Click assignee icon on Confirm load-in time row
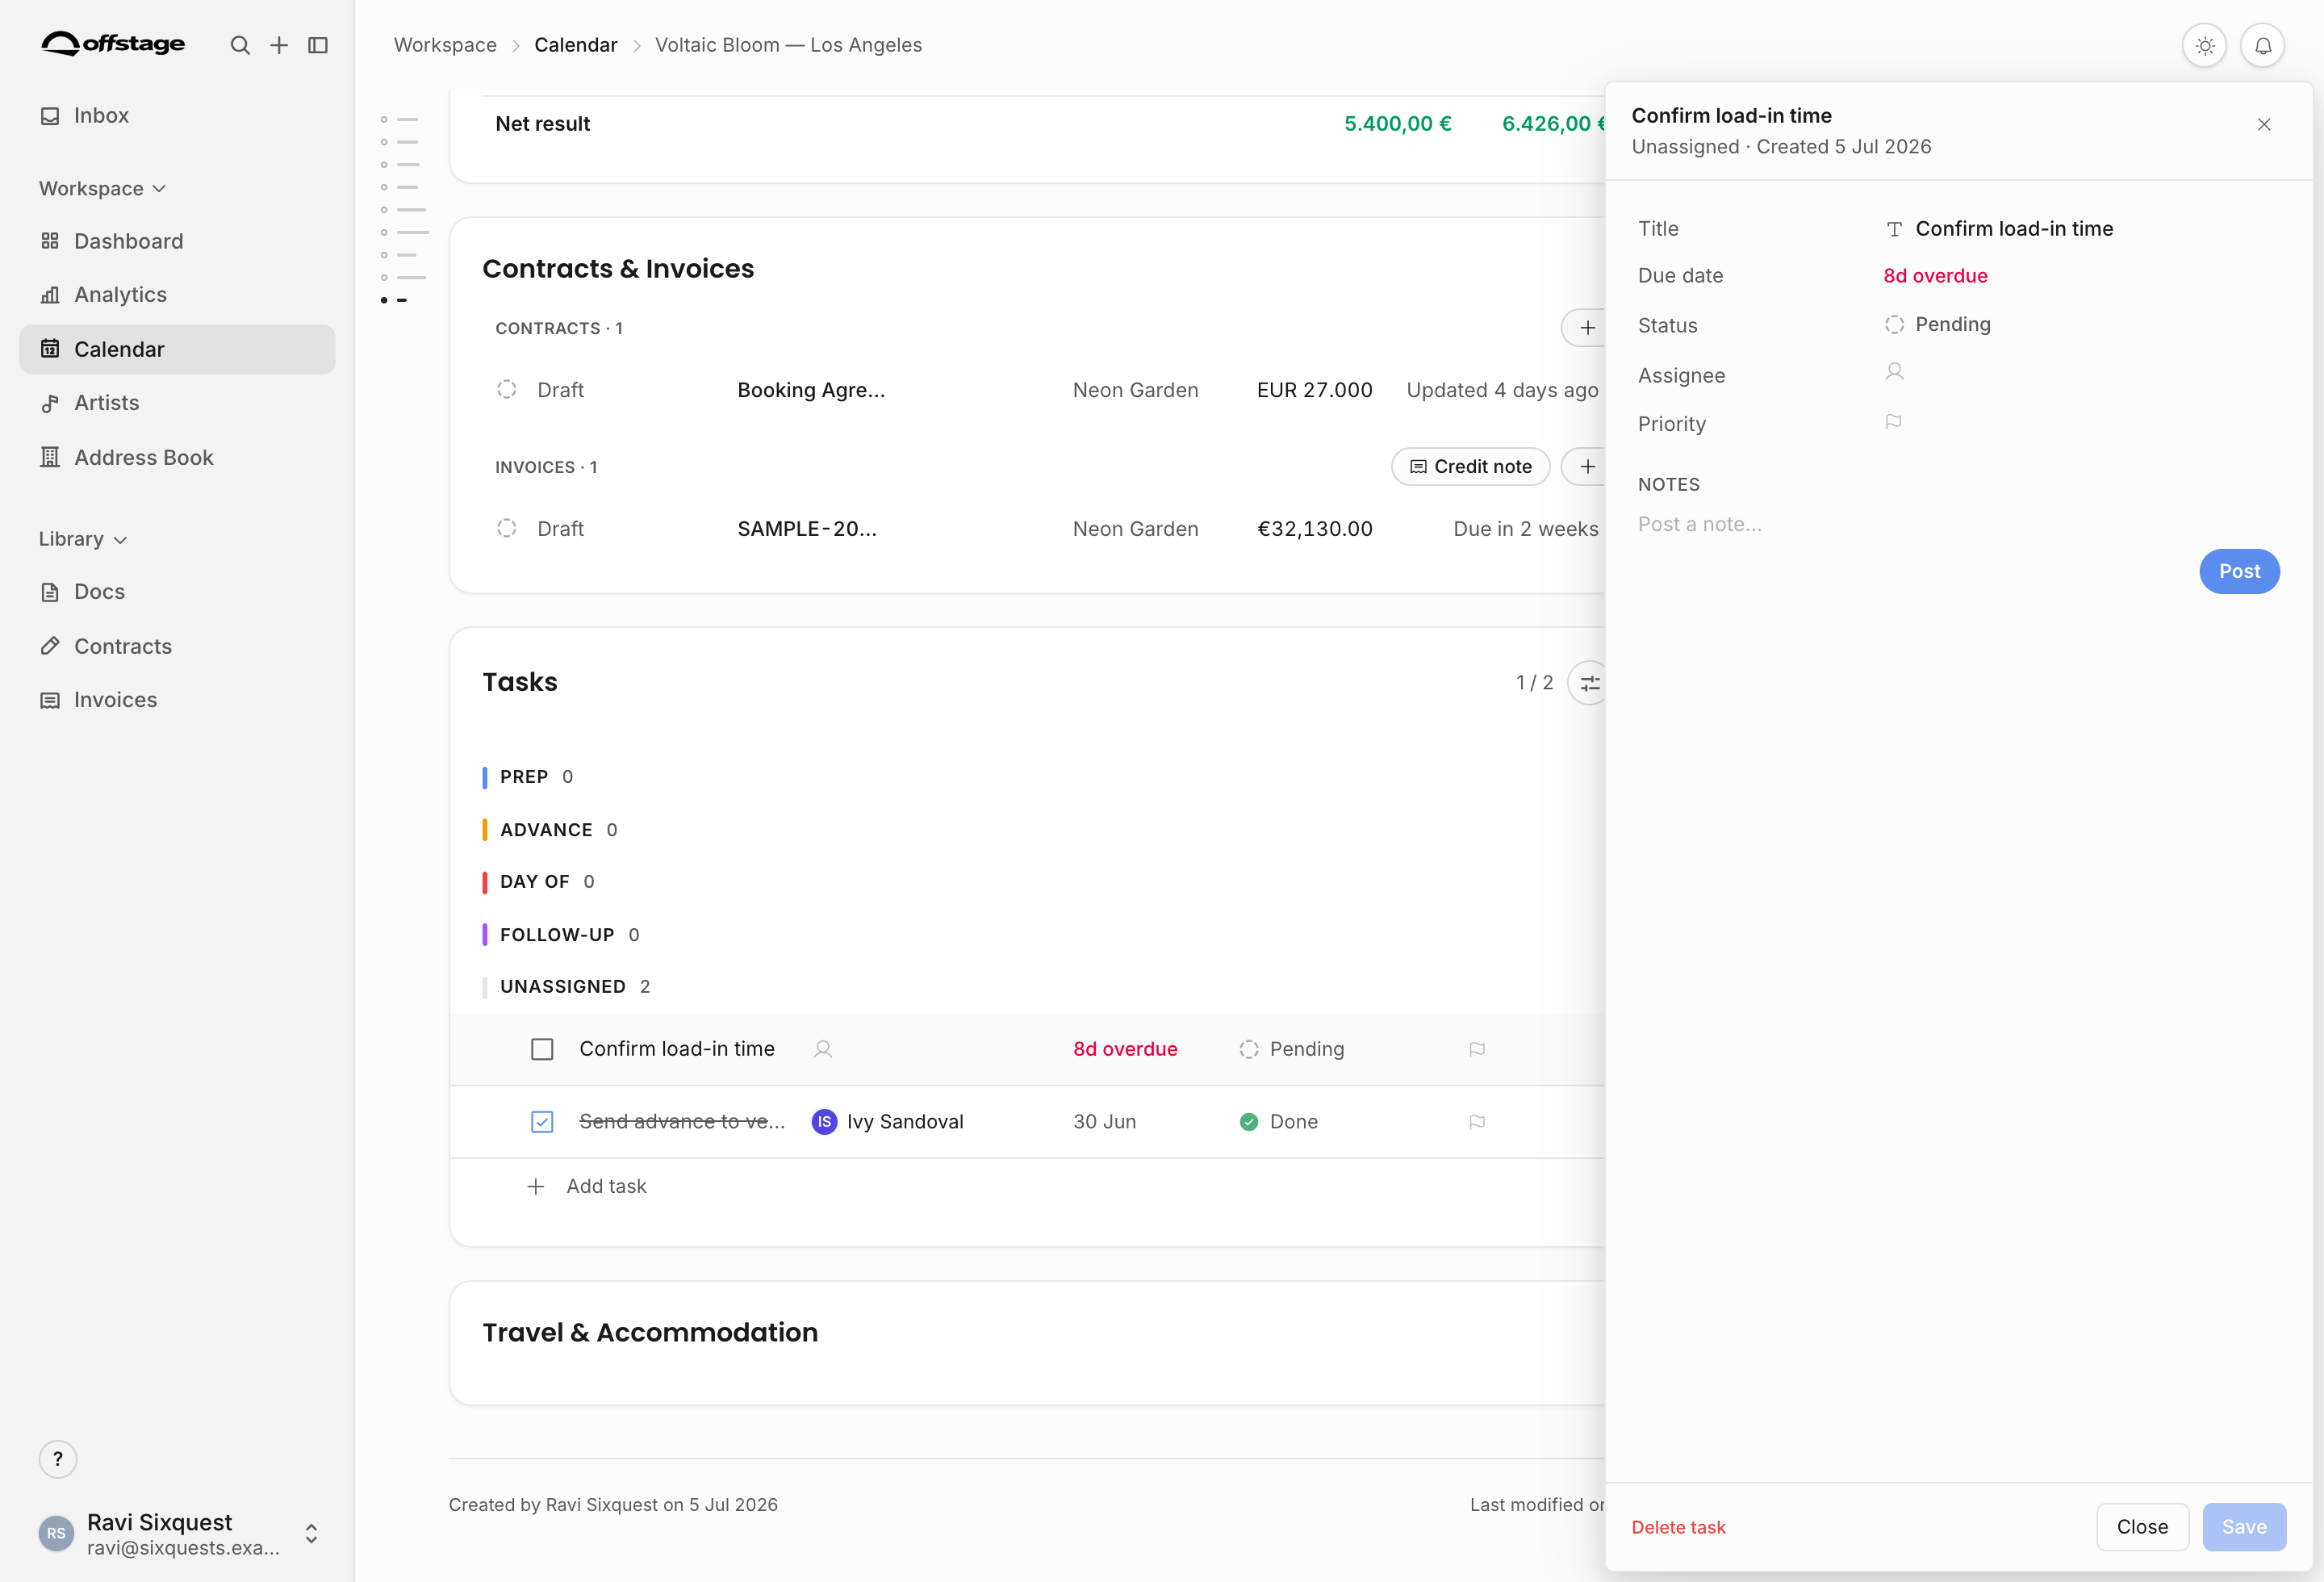Screen dimensions: 2324x1582 pos(823,1049)
